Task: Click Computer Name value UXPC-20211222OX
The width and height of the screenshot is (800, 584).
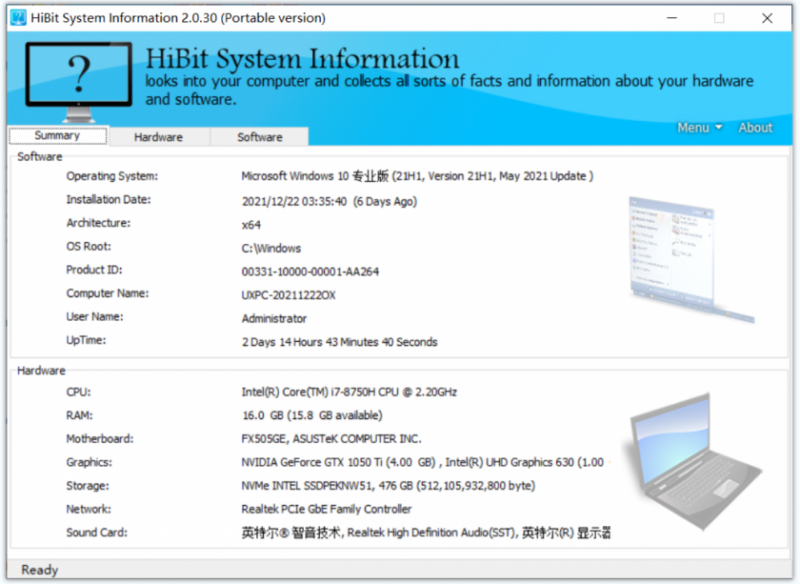Action: coord(288,295)
